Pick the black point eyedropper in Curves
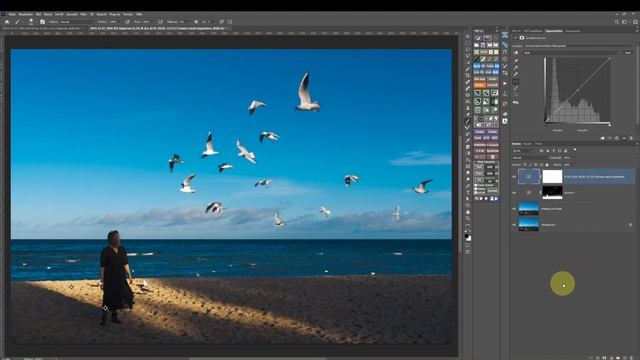 point(516,60)
